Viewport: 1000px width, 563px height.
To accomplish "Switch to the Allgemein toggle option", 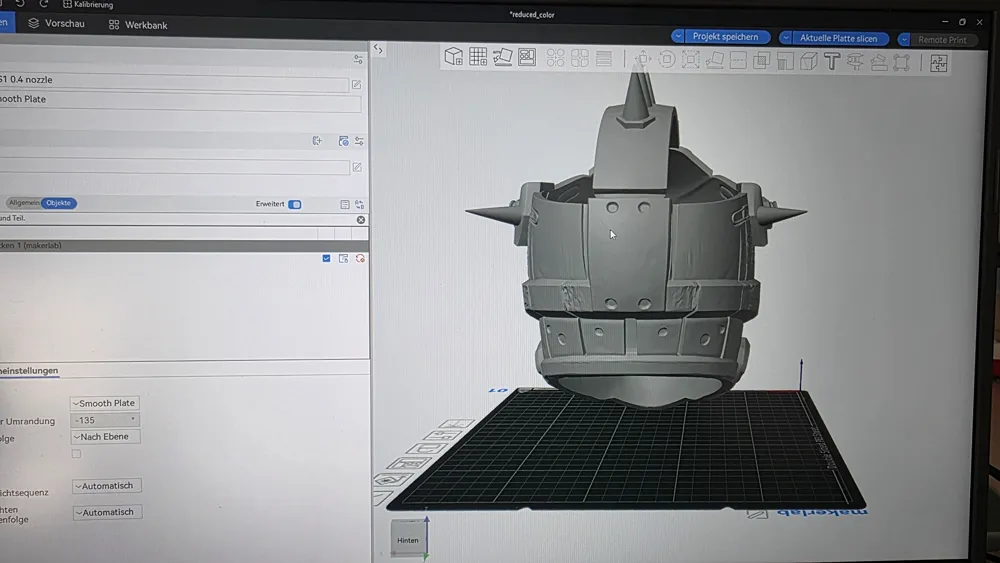I will [24, 203].
